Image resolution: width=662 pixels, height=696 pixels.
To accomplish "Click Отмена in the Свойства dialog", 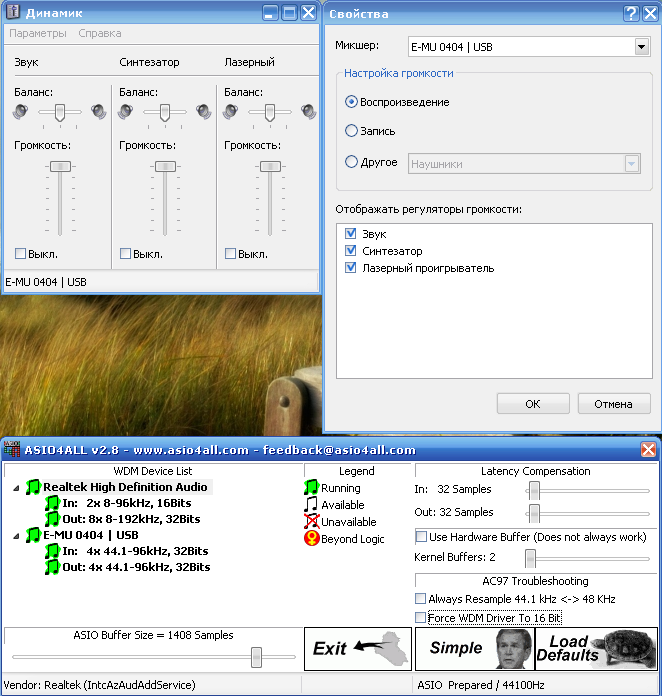I will 614,403.
